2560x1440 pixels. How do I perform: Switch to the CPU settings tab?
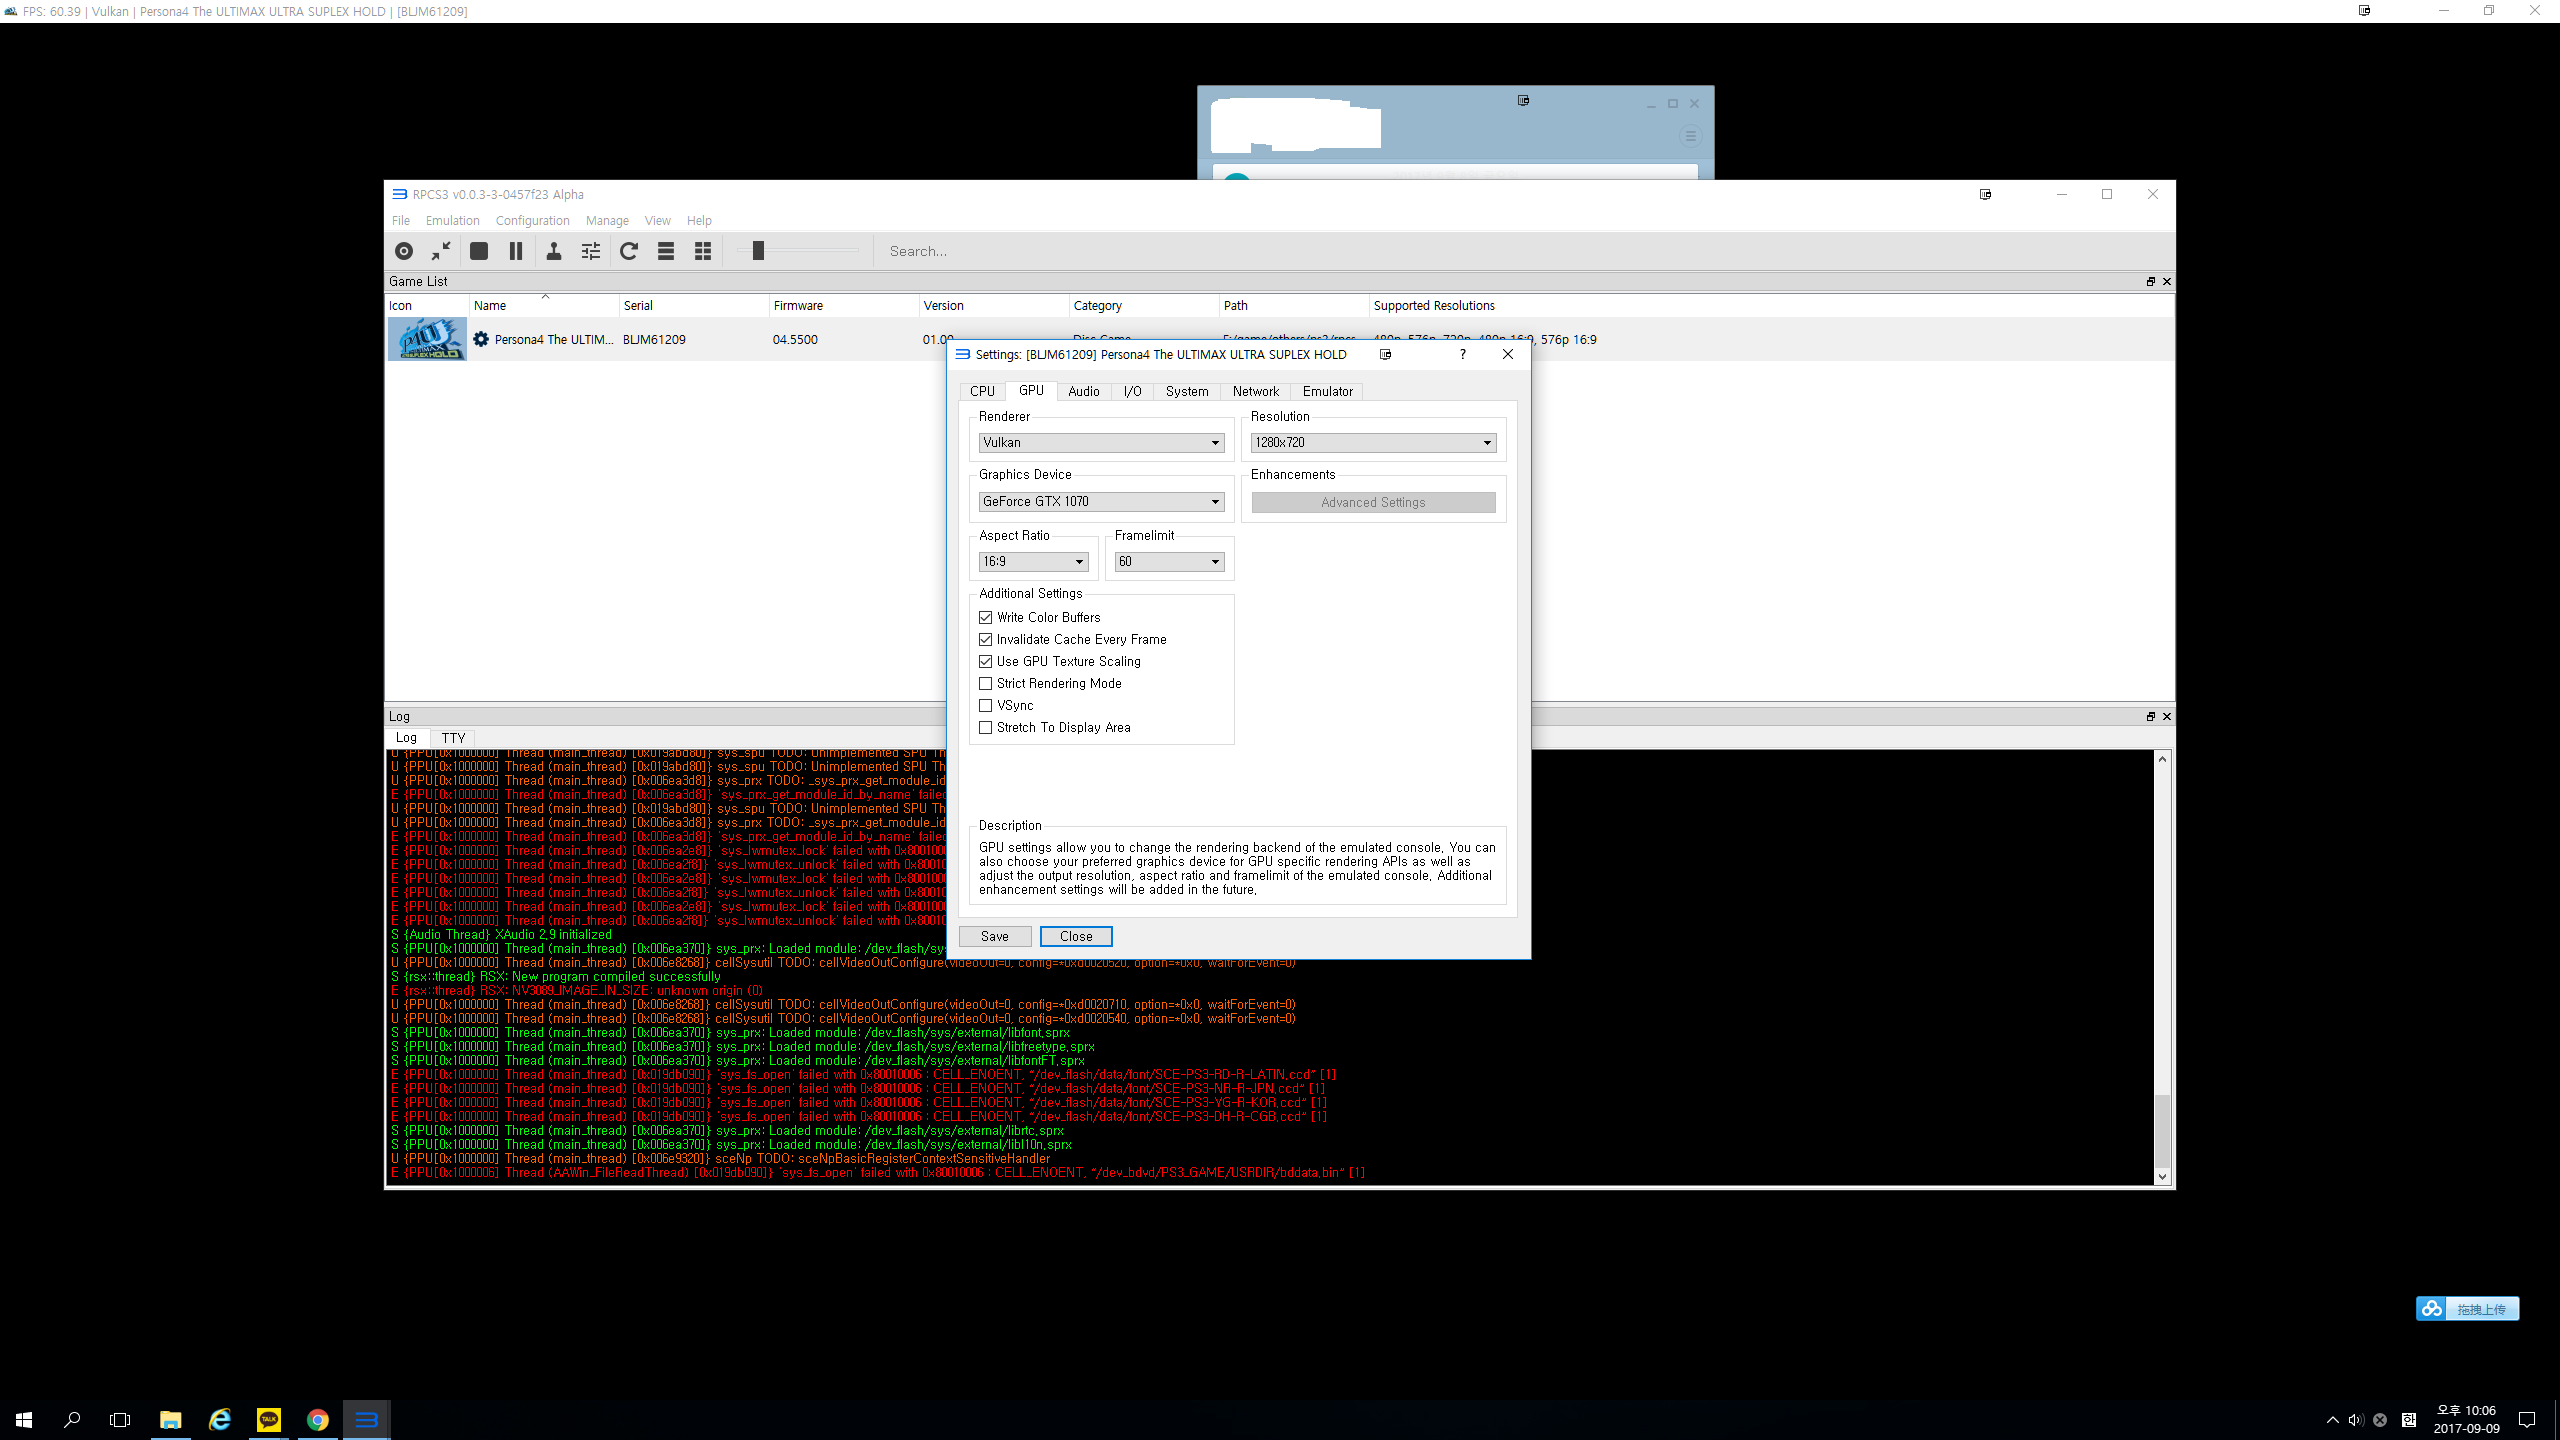tap(982, 391)
